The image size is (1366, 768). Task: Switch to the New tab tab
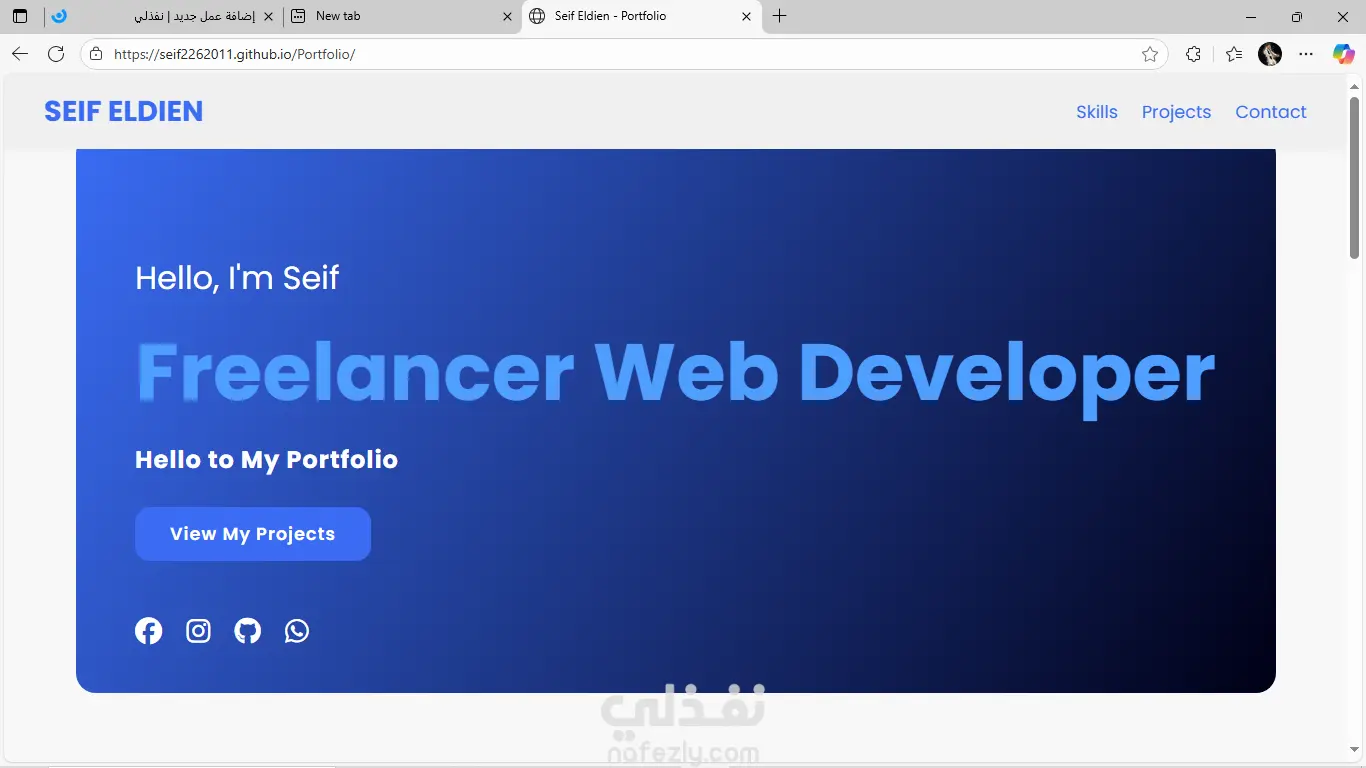[402, 16]
